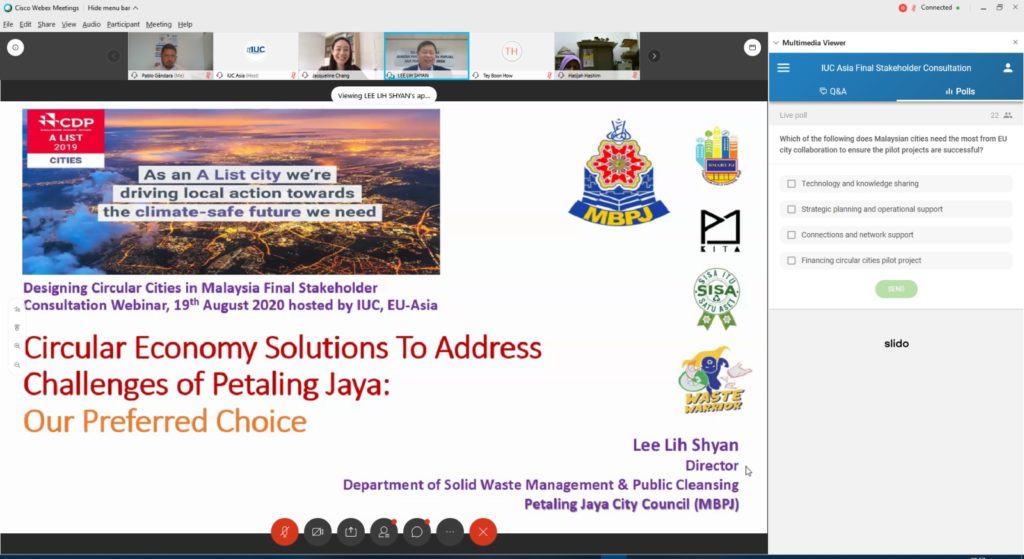
Task: Check Strategic planning and operational support
Action: 791,210
